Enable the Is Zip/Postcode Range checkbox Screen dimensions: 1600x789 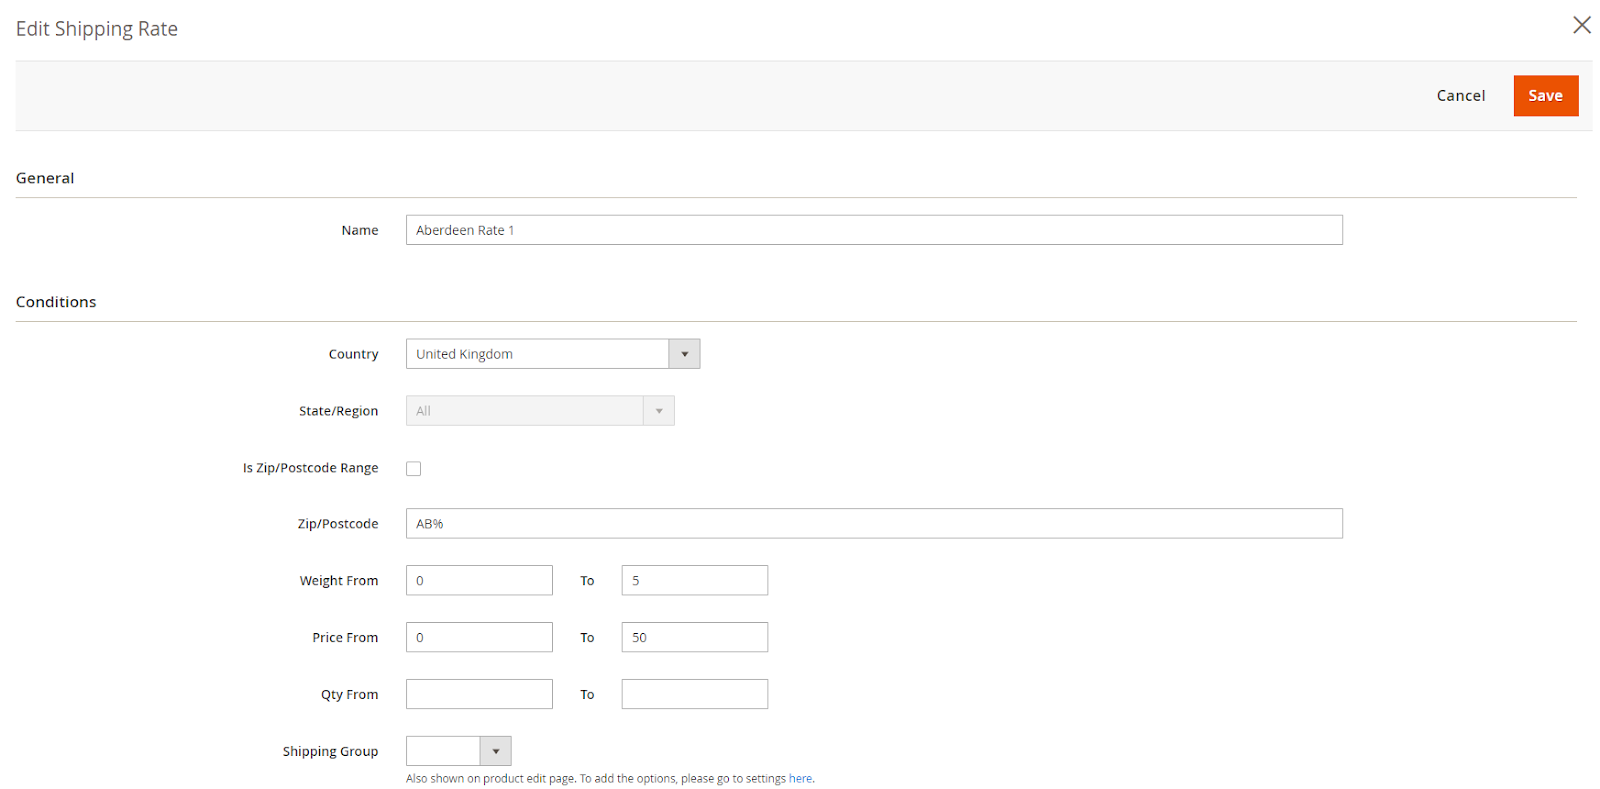(x=414, y=469)
